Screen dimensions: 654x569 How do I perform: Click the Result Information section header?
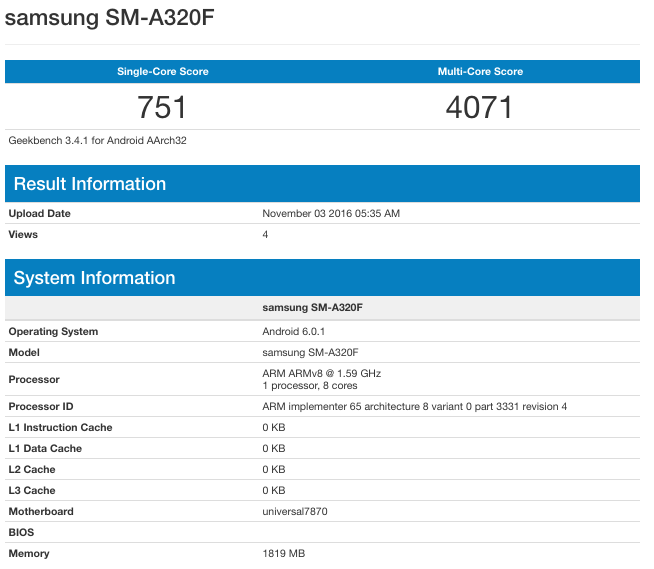click(90, 184)
